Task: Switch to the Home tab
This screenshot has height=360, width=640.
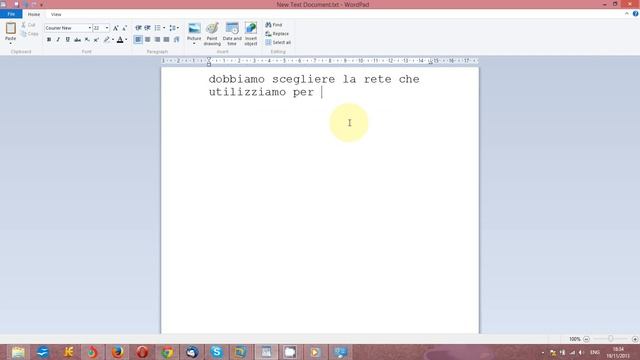Action: [34, 14]
